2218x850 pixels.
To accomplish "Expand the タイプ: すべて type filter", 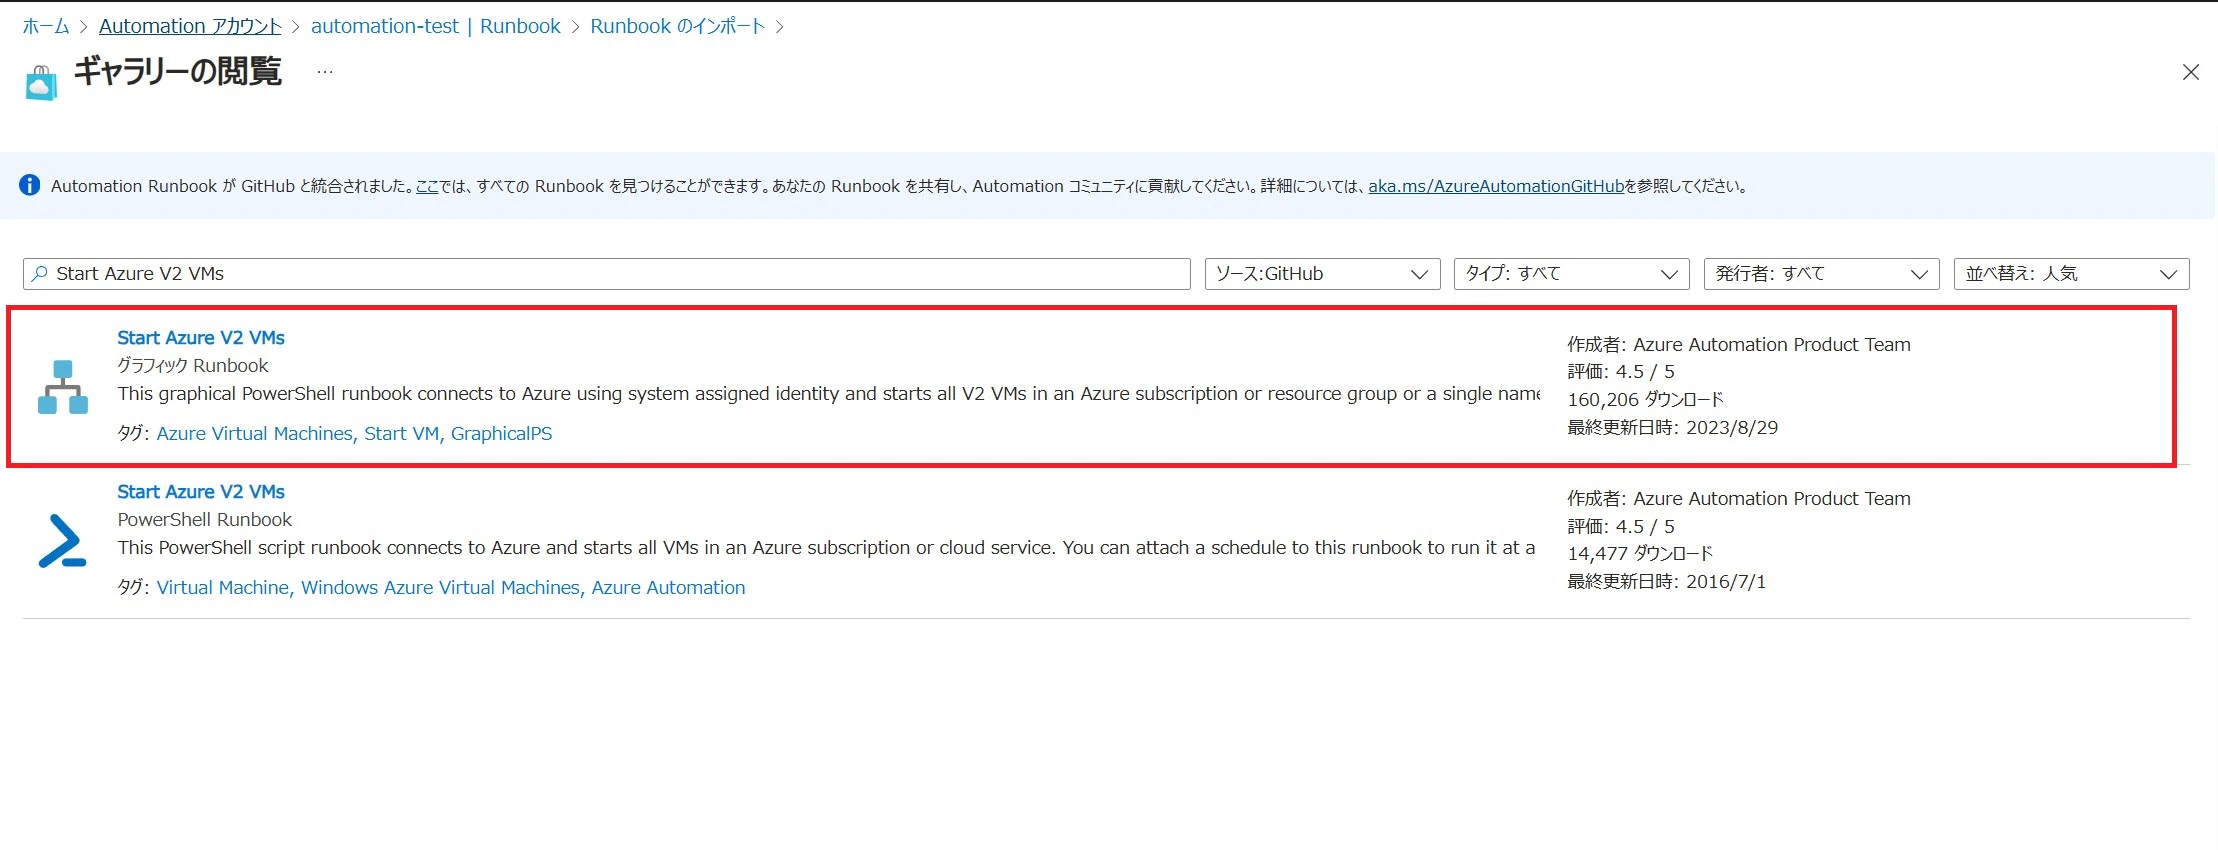I will point(1571,274).
